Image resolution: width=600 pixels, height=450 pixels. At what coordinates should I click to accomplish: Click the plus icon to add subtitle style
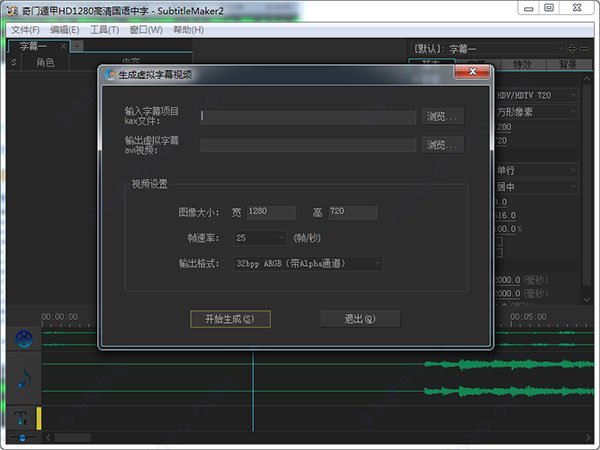[x=572, y=49]
